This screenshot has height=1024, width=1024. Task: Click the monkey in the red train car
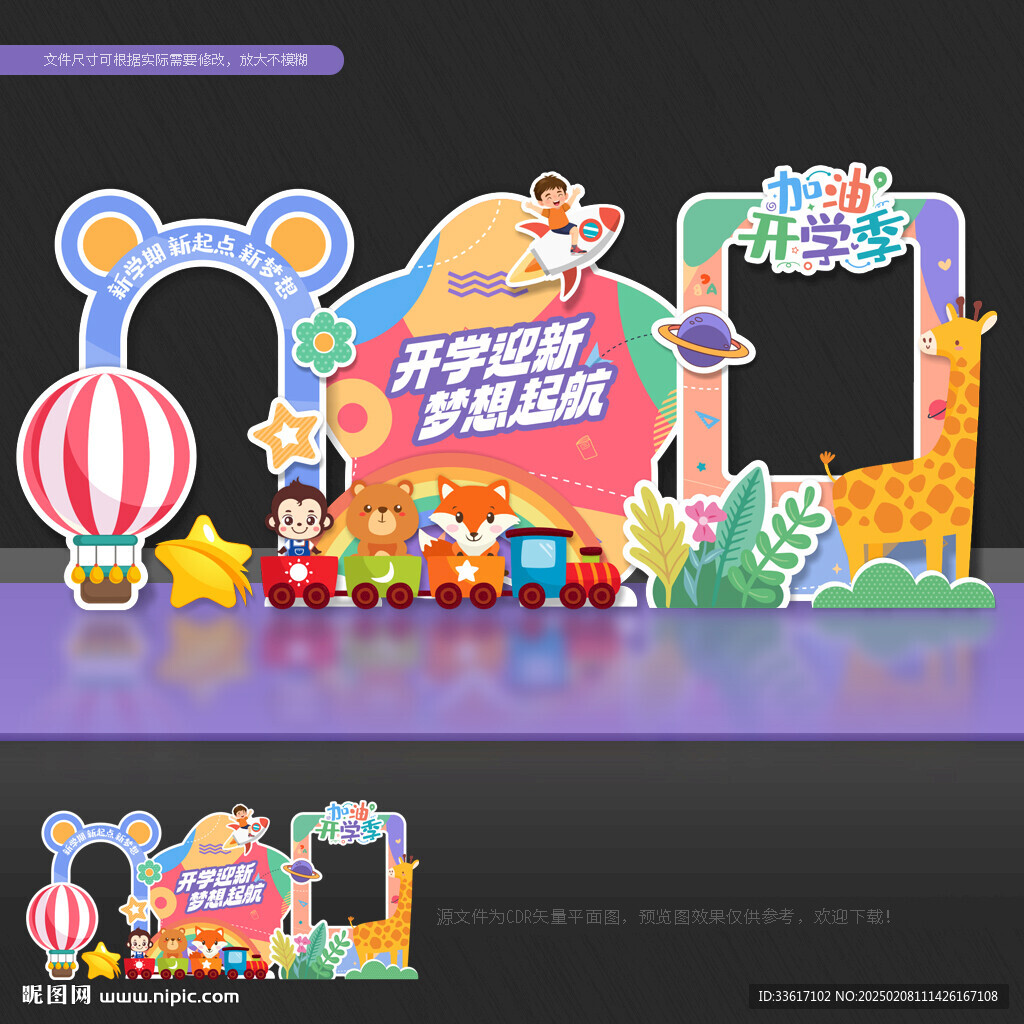coord(298,518)
